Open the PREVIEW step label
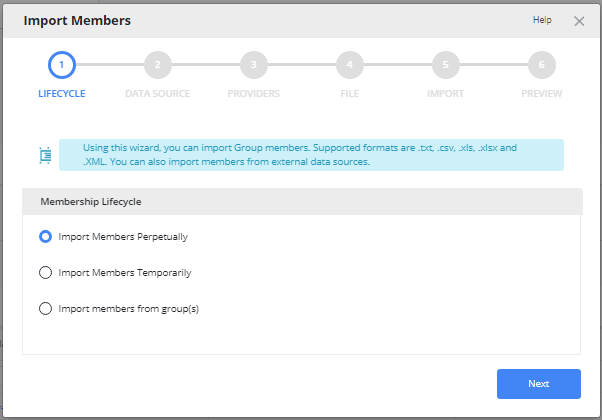This screenshot has width=602, height=420. [x=541, y=94]
